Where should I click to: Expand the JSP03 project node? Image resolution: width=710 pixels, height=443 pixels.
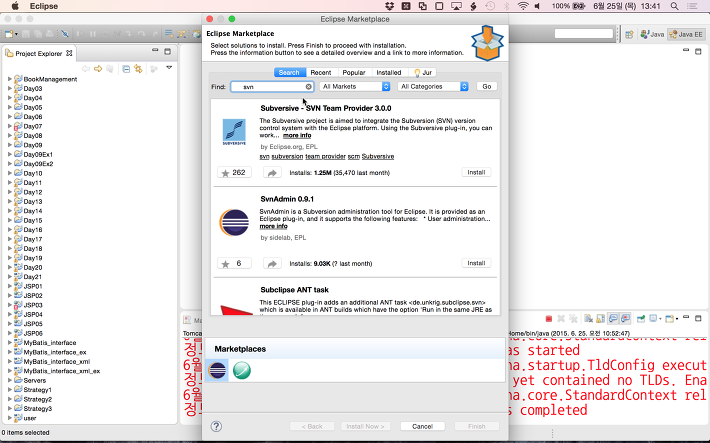(10, 305)
